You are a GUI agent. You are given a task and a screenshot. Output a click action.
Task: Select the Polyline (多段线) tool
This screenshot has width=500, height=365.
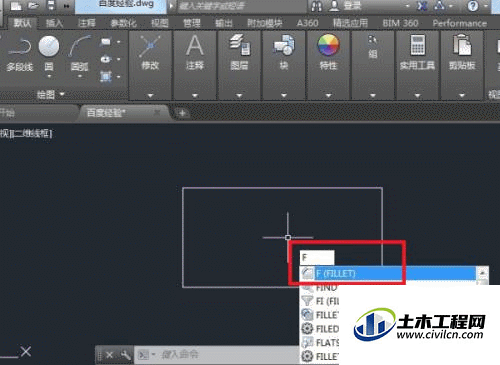tap(19, 54)
